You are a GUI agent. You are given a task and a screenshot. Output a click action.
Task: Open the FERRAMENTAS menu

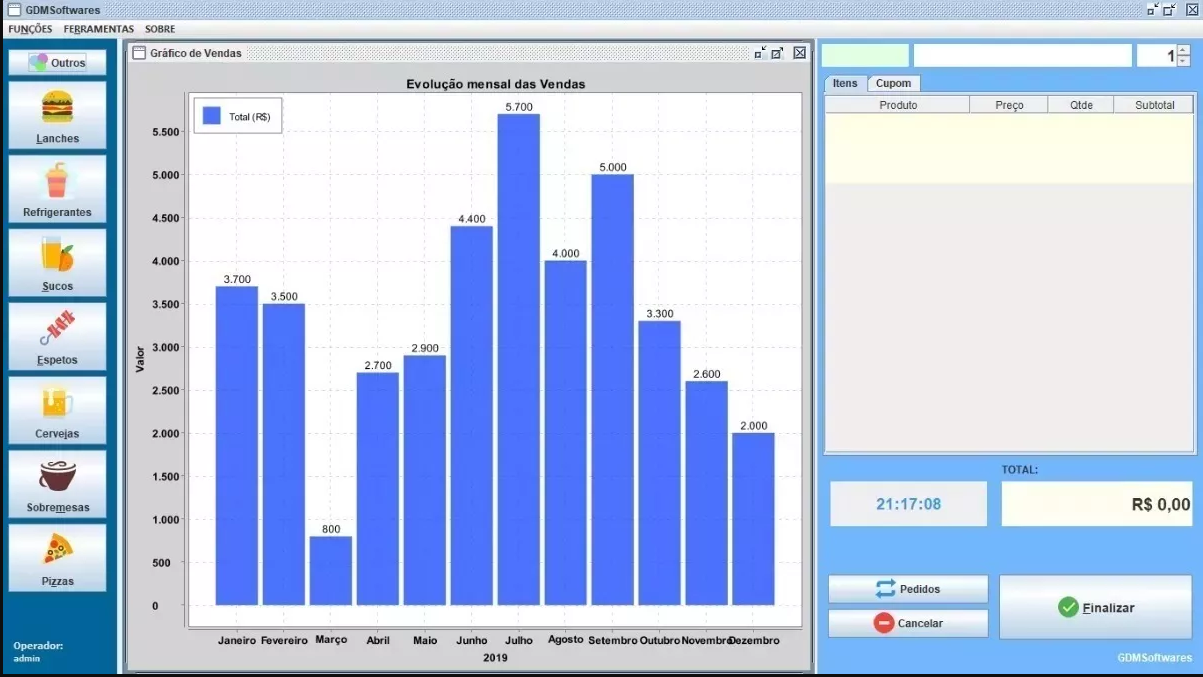98,29
